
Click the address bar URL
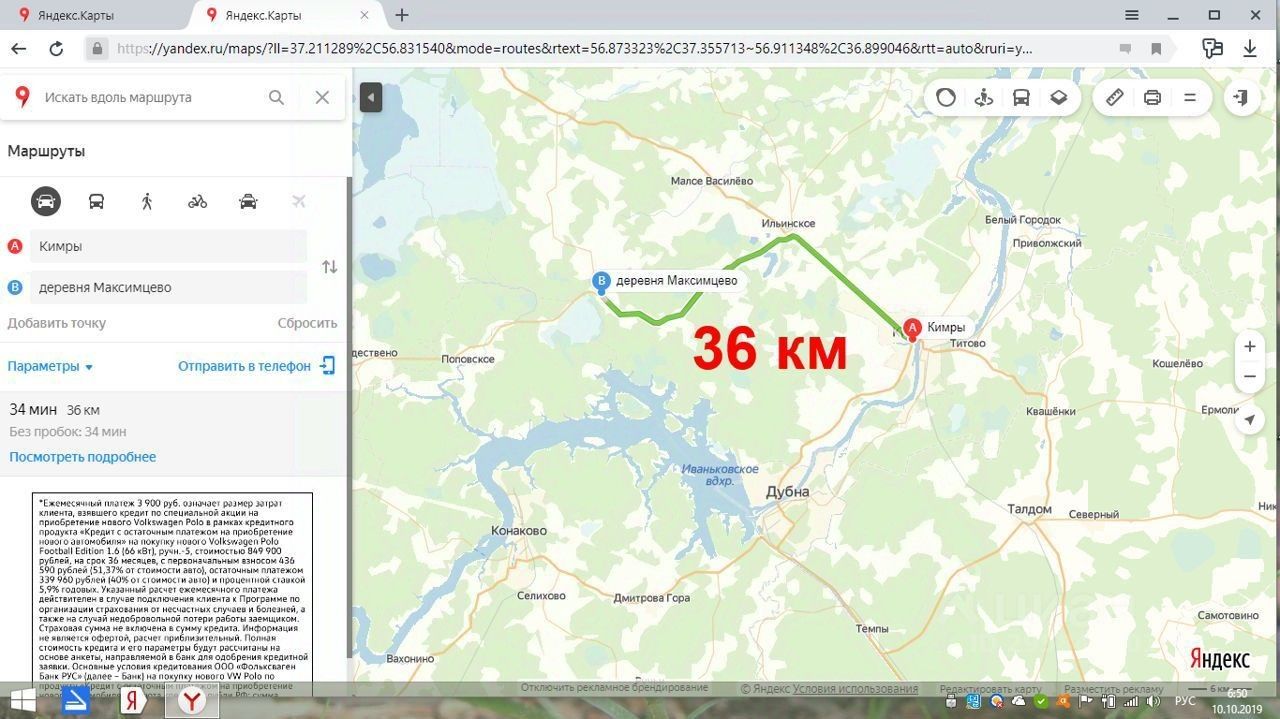coord(574,48)
